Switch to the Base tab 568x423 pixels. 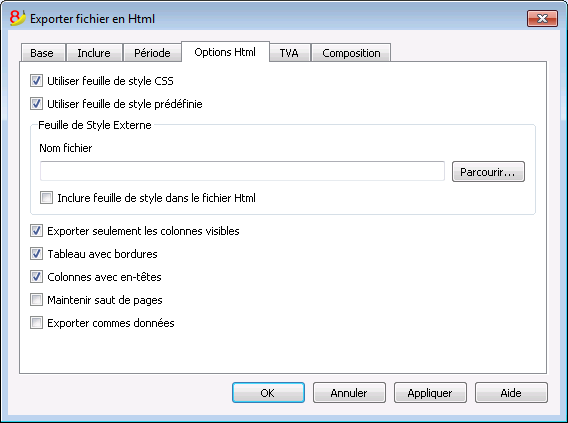coord(43,53)
